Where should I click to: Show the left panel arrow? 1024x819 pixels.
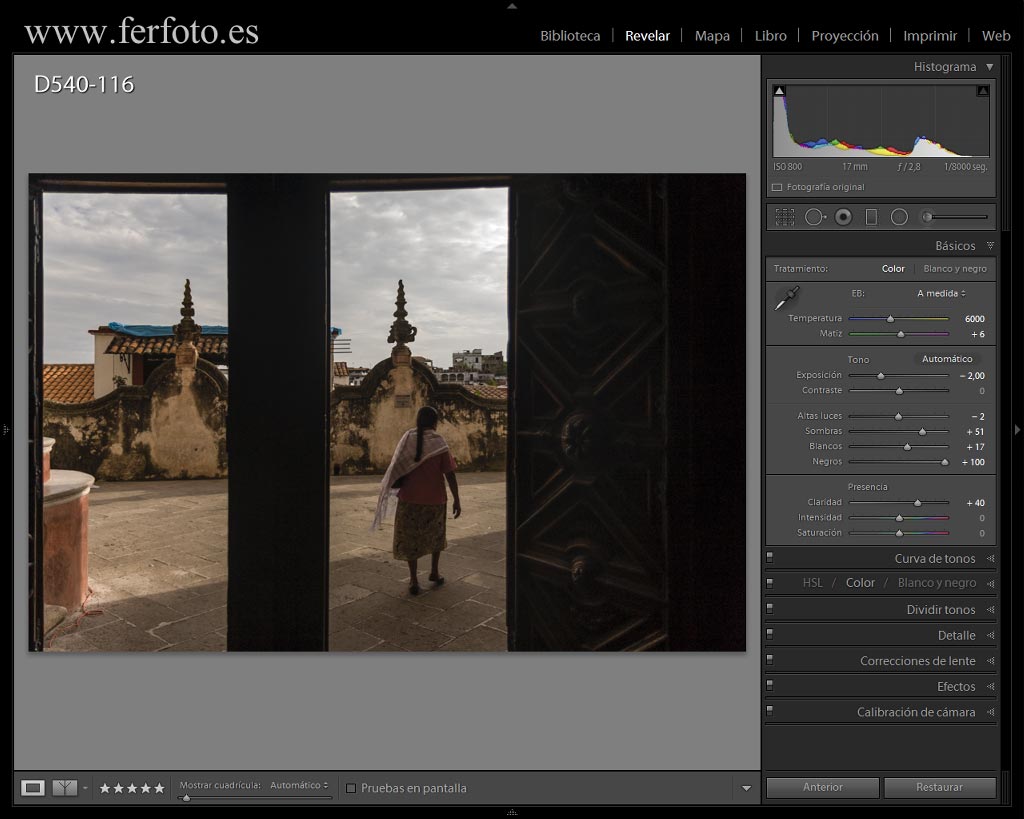click(5, 430)
